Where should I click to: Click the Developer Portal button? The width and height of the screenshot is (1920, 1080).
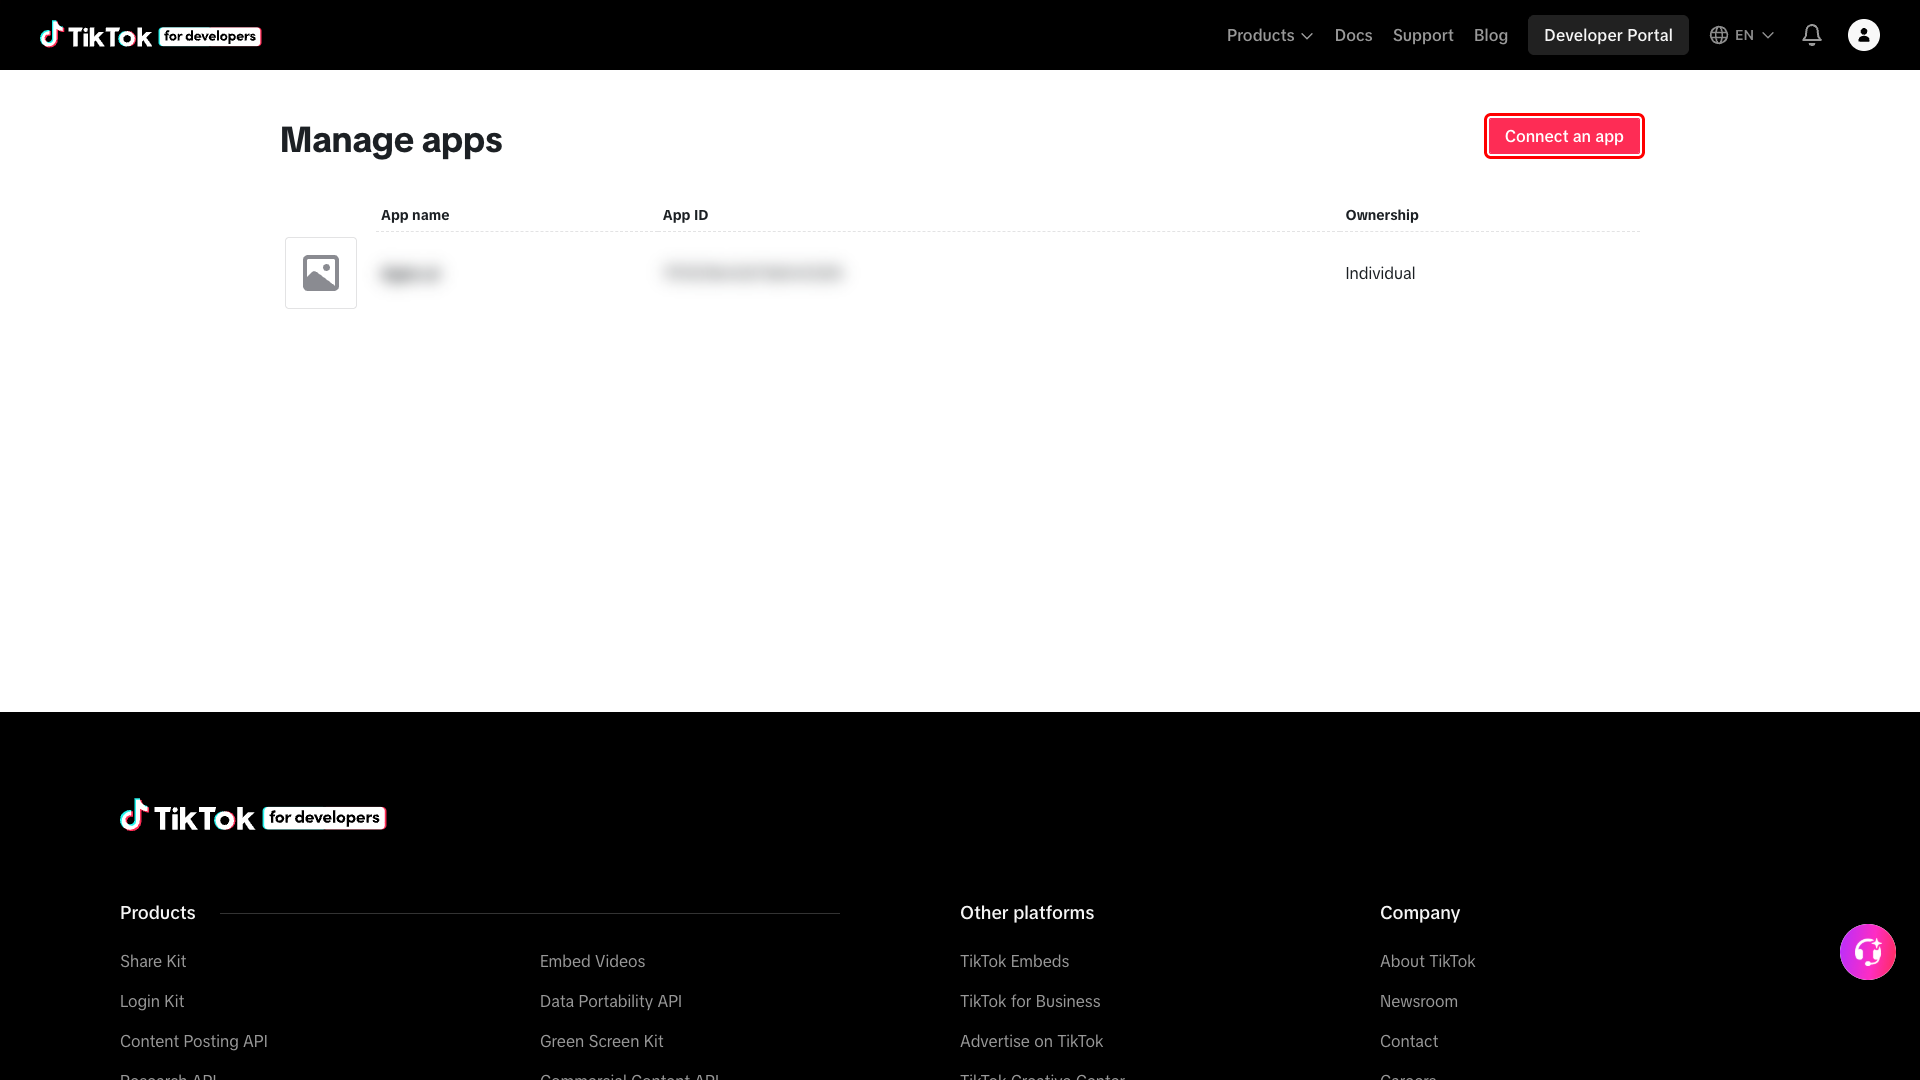coord(1608,35)
